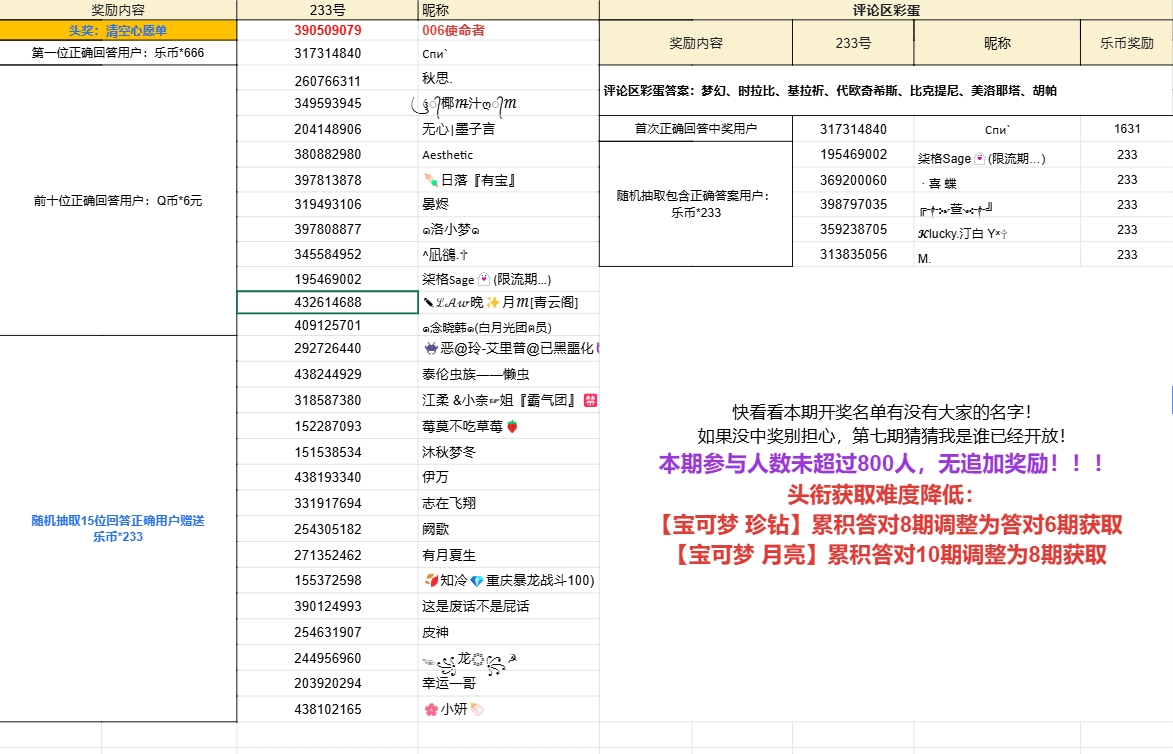Select the line 【宝可梦 月亮】累积答对10期
Screen dimensions: 1173x754
tap(890, 555)
